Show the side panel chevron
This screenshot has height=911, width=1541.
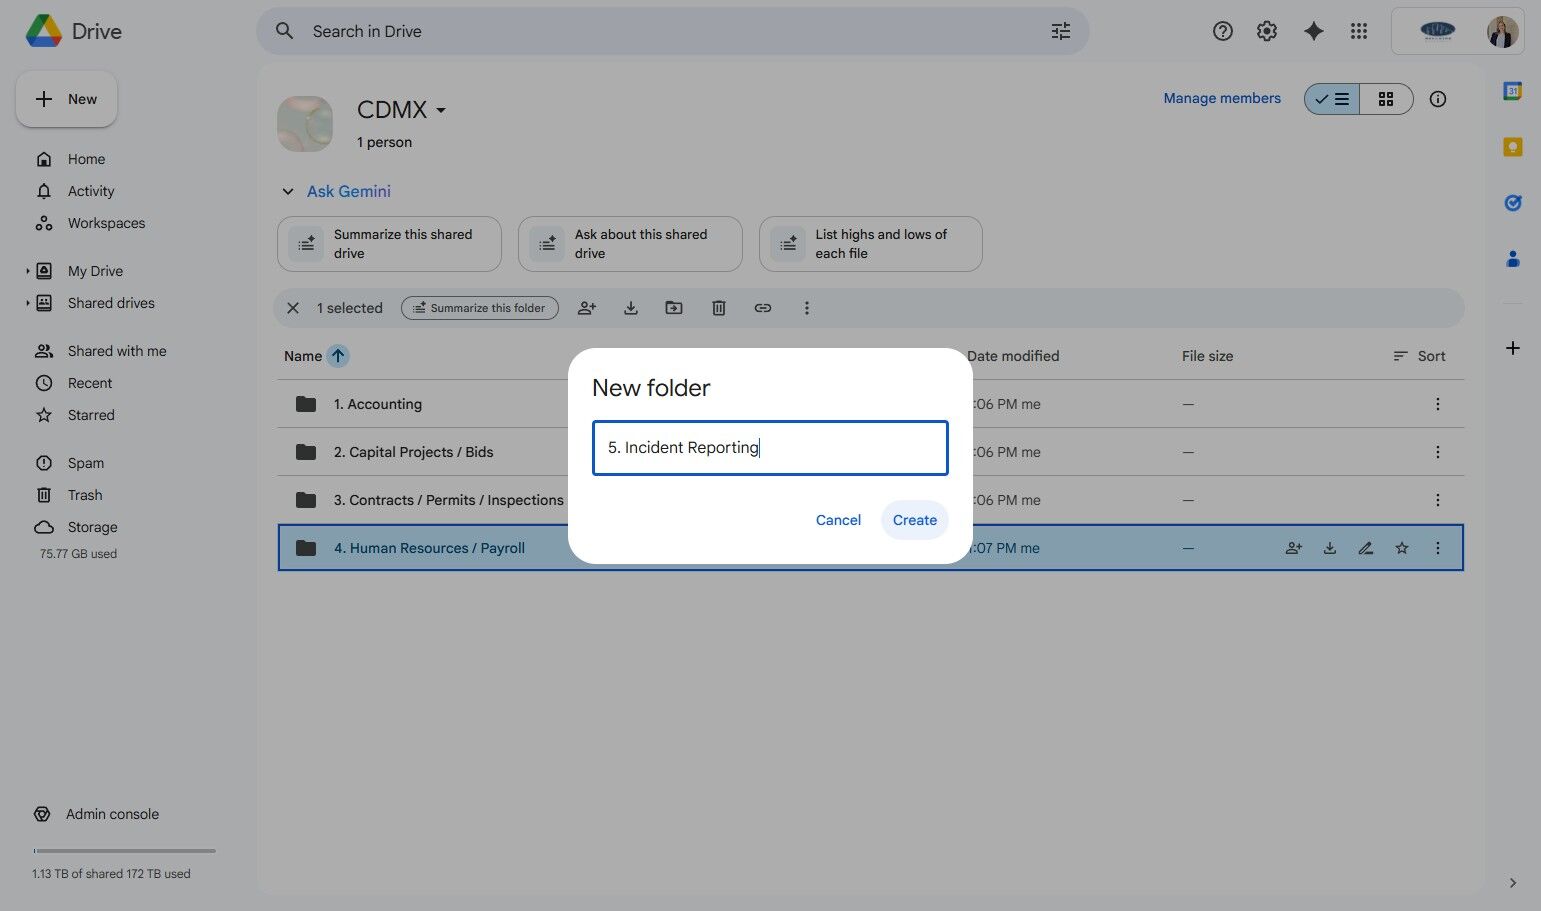(1513, 883)
